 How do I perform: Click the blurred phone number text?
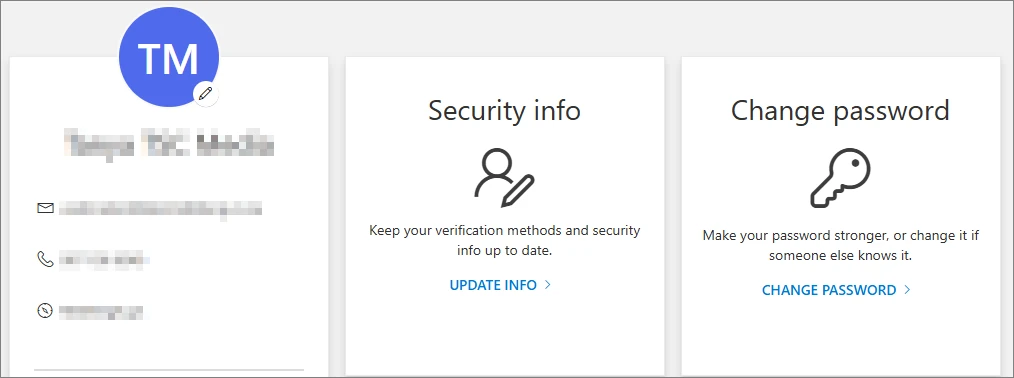pos(103,260)
